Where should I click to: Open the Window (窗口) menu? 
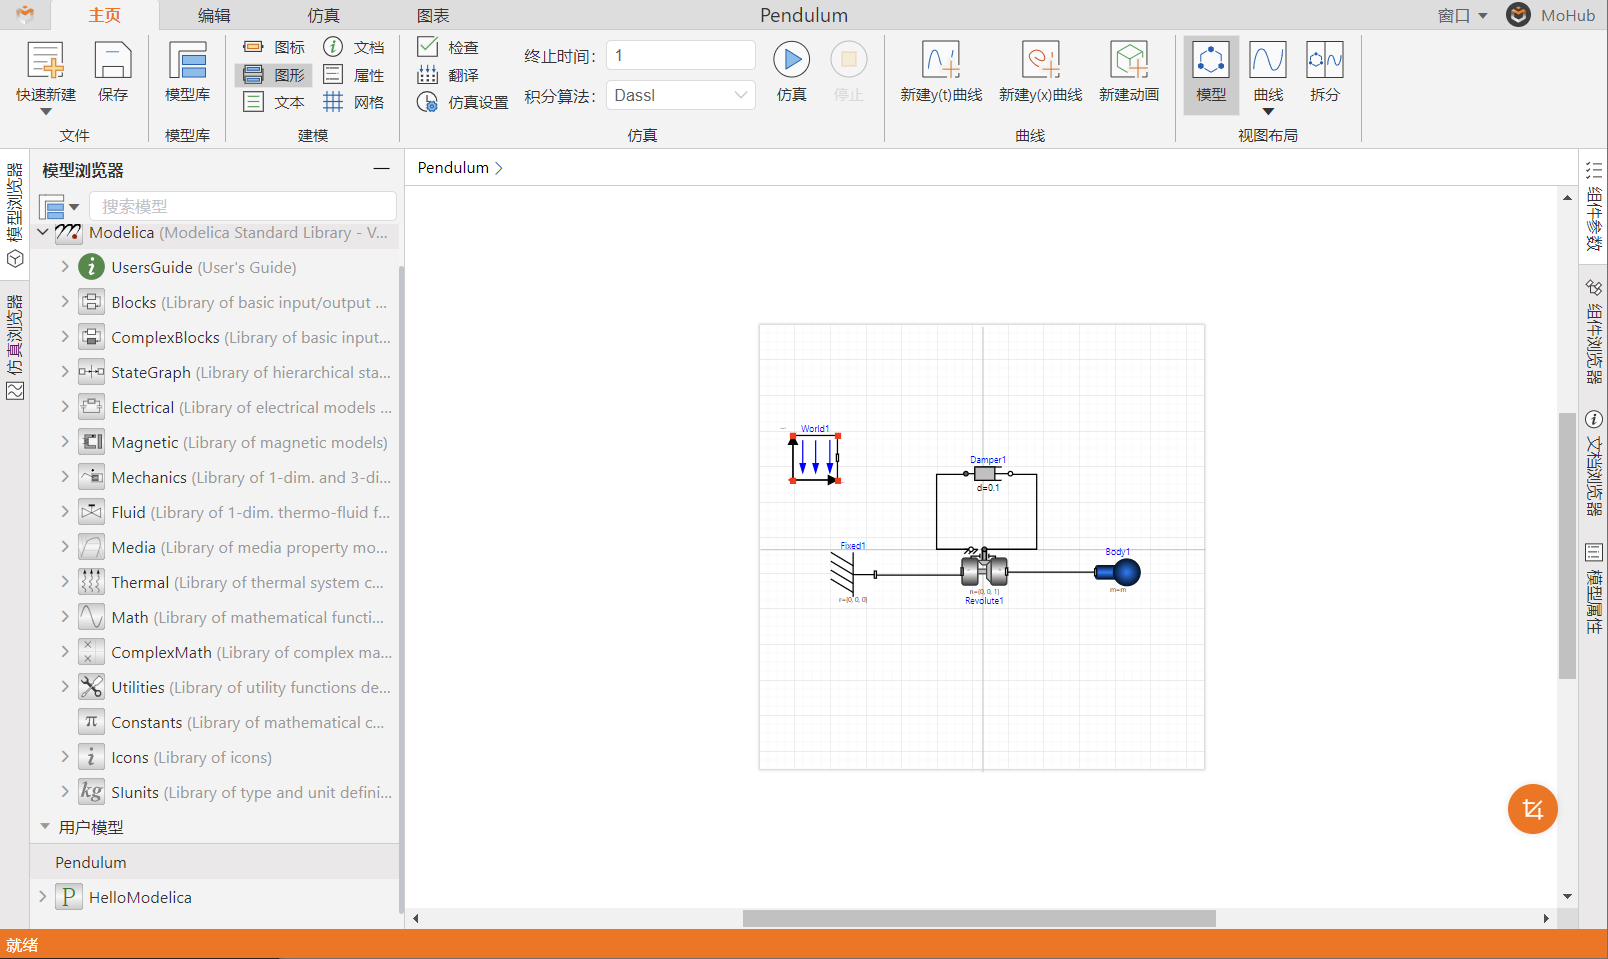[x=1463, y=15]
